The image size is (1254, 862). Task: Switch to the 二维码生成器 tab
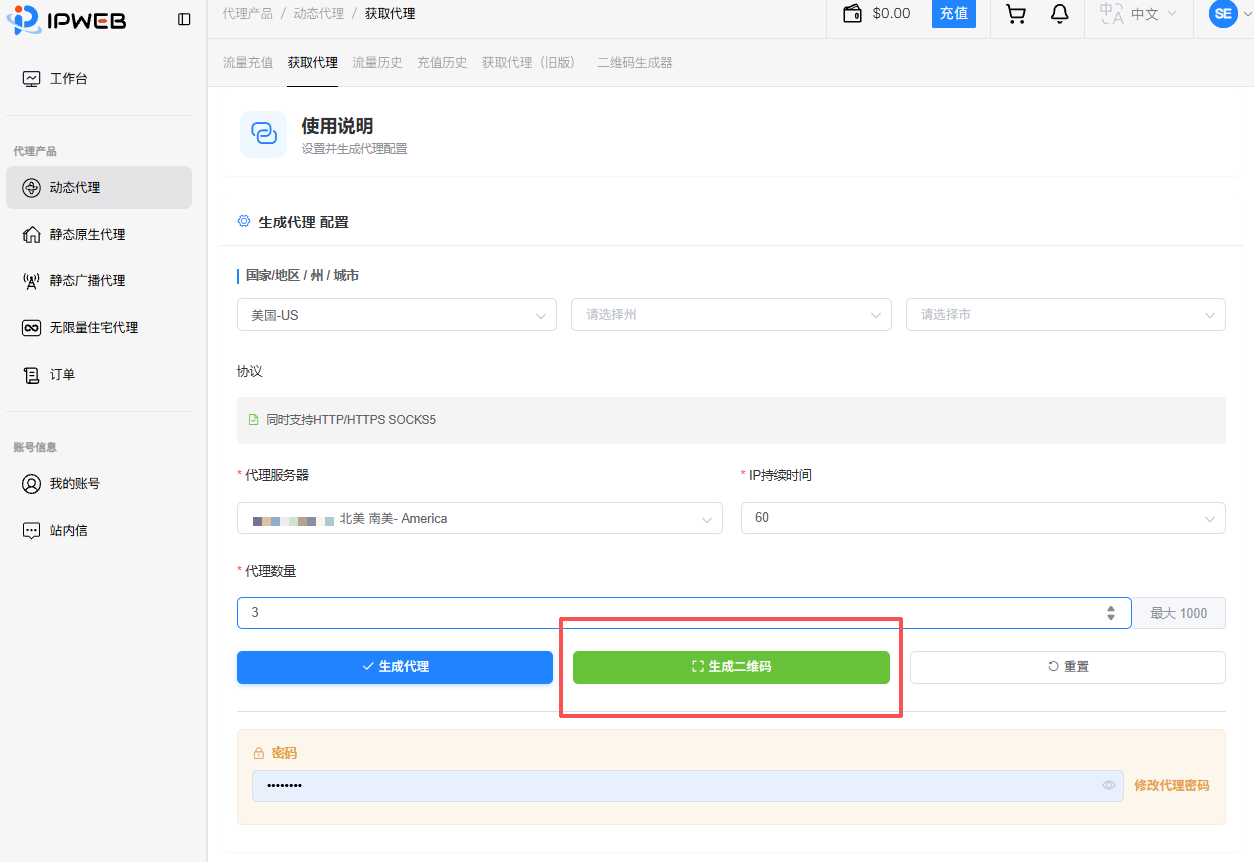[x=635, y=62]
